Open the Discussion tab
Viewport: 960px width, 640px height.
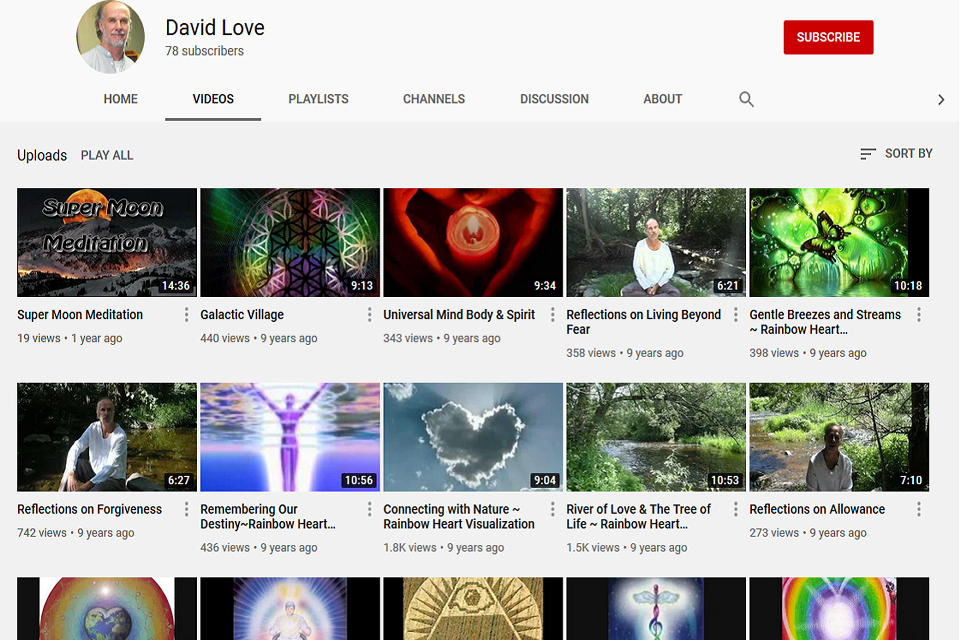pos(554,99)
